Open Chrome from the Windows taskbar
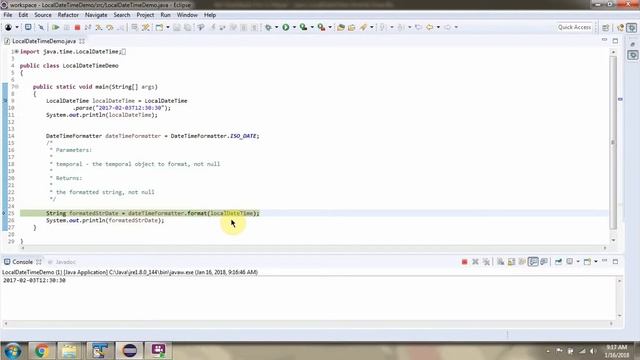640x360 pixels. coord(41,351)
